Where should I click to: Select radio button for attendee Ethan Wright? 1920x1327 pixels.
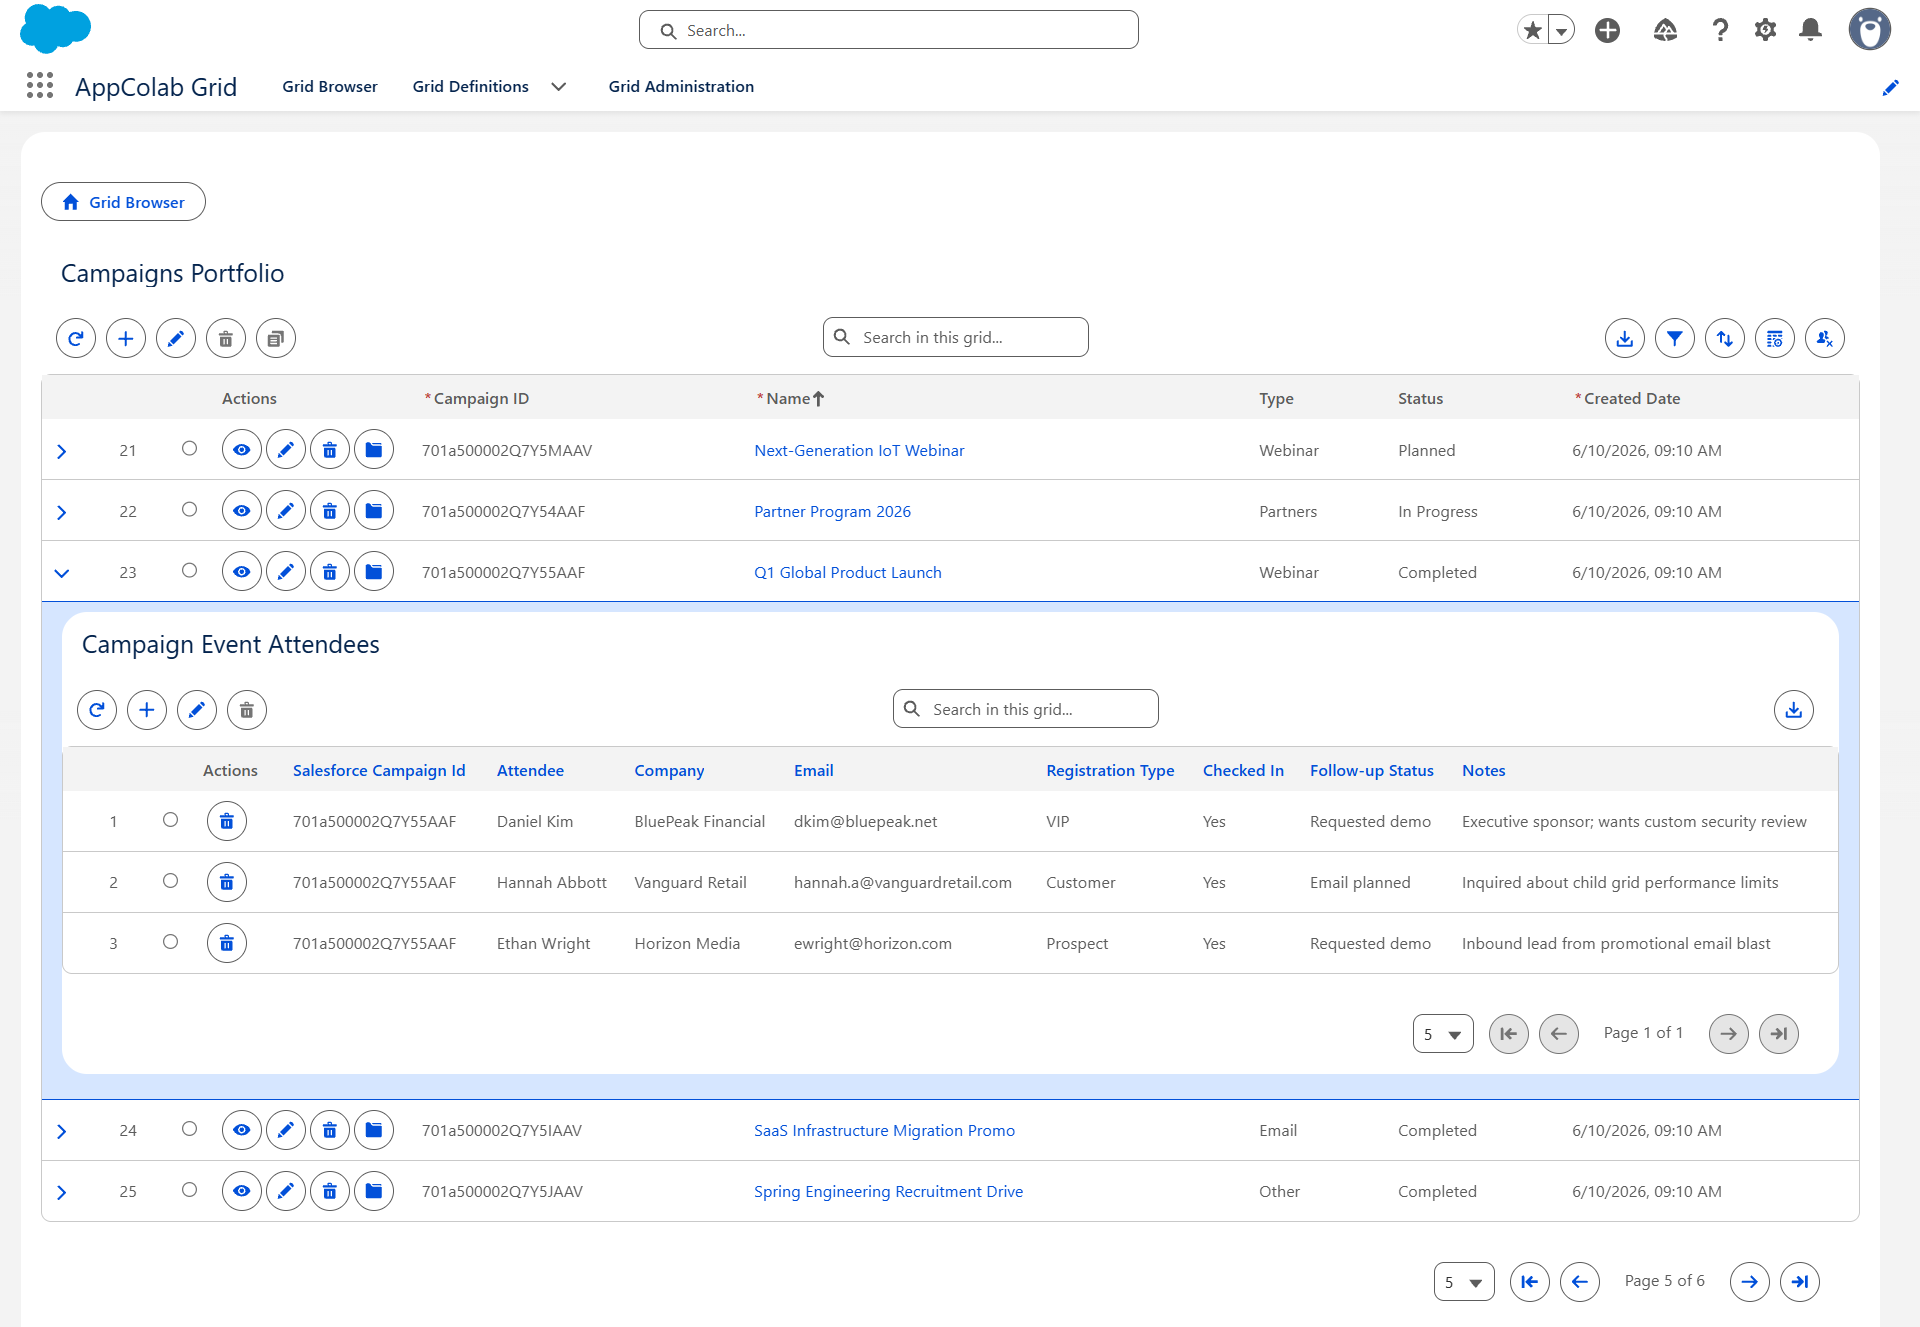pos(170,942)
